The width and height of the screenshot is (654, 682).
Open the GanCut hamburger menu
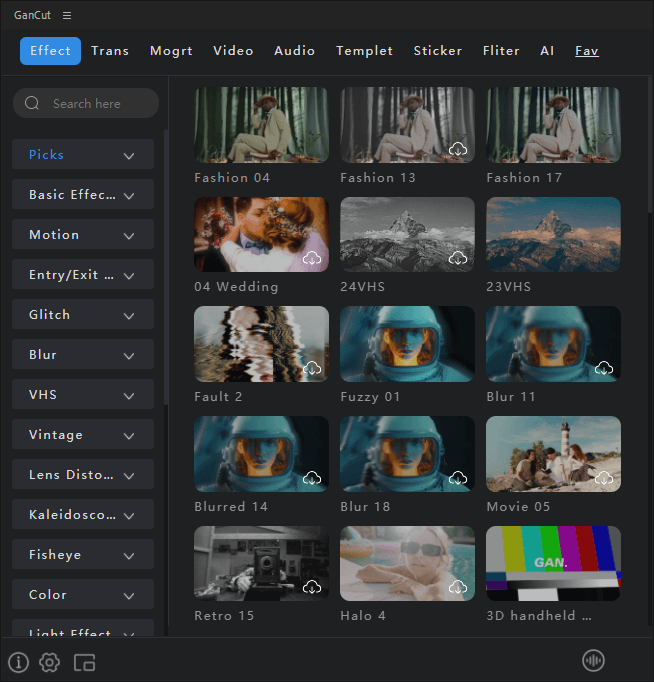coord(67,15)
